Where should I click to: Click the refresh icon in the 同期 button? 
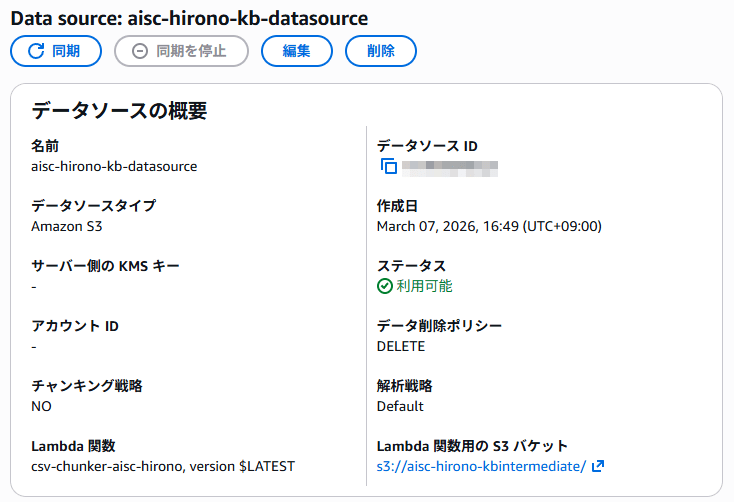tap(36, 51)
